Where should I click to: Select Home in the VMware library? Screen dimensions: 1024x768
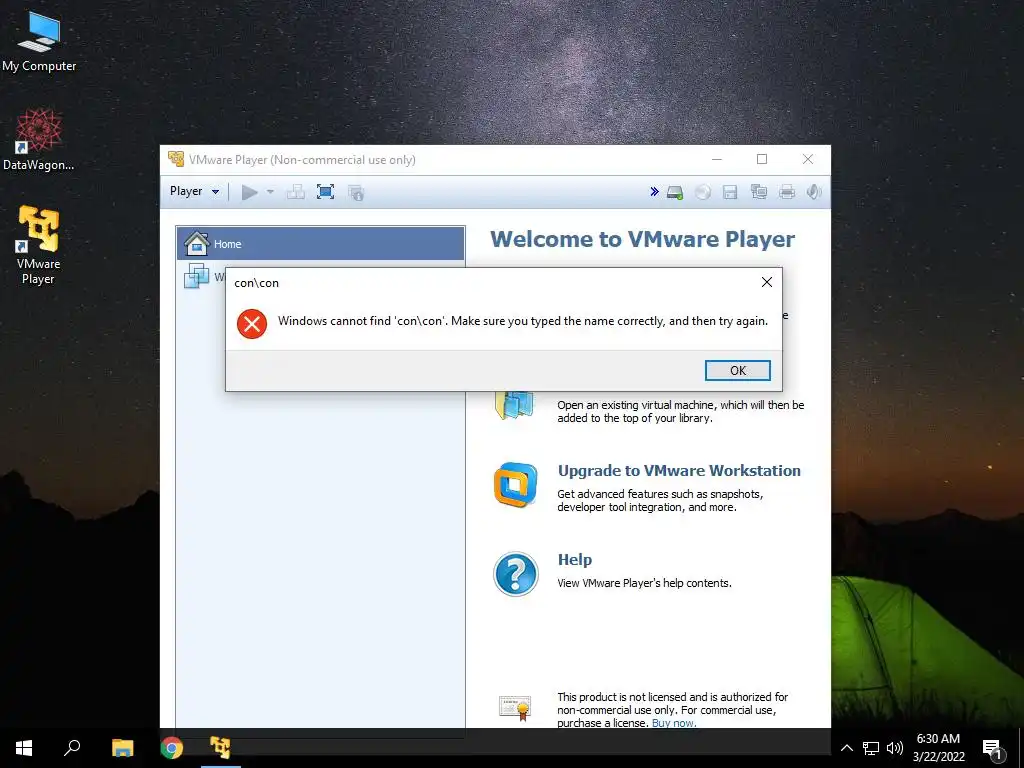321,244
